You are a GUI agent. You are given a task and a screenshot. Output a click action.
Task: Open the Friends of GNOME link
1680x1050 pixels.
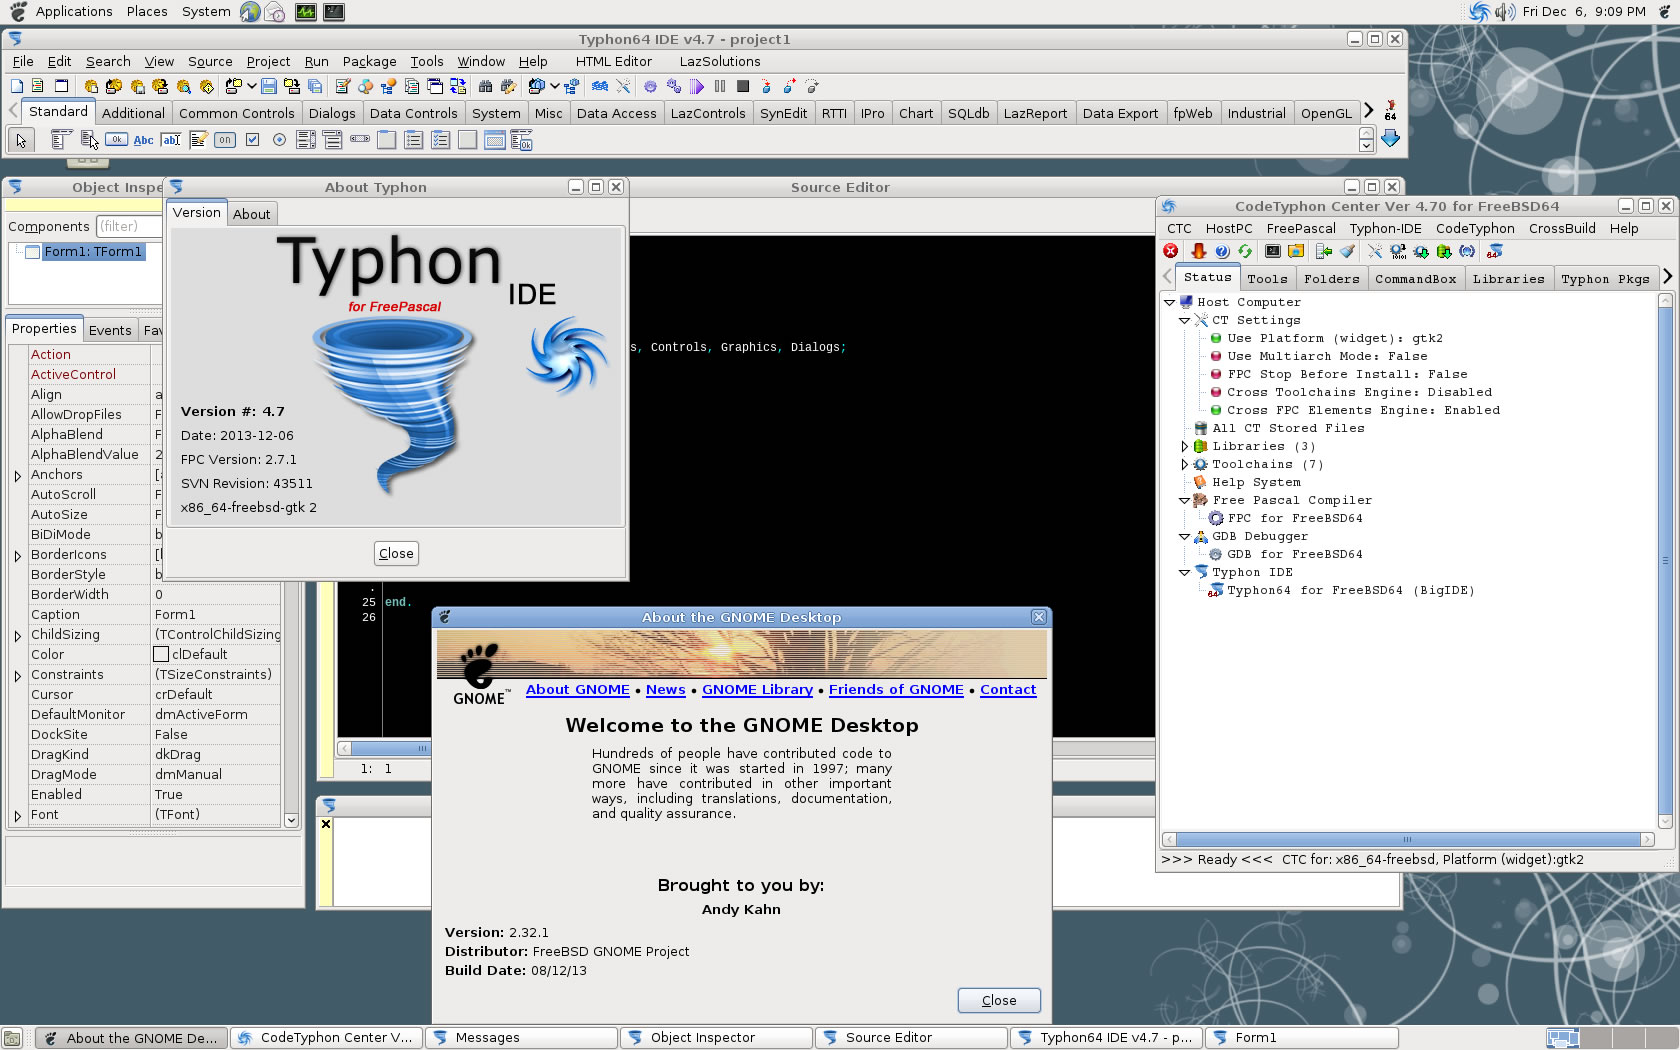point(896,690)
